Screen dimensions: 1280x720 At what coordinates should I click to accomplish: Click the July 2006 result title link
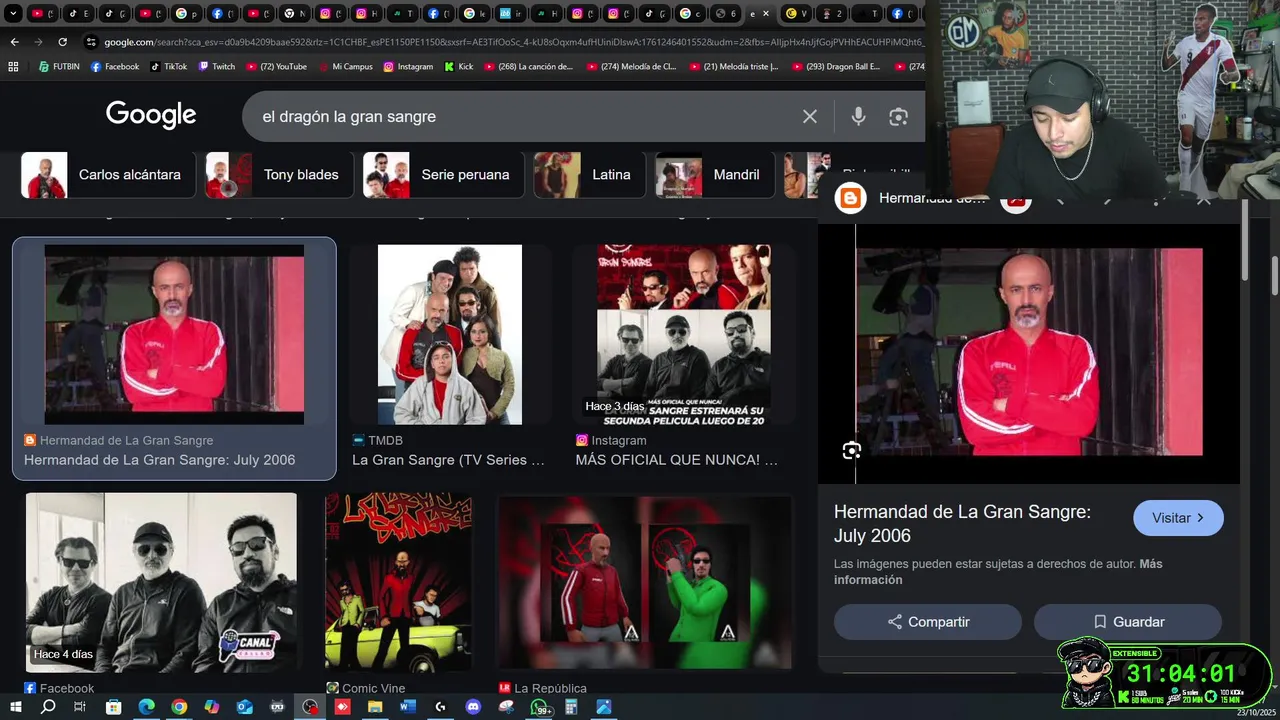[160, 461]
